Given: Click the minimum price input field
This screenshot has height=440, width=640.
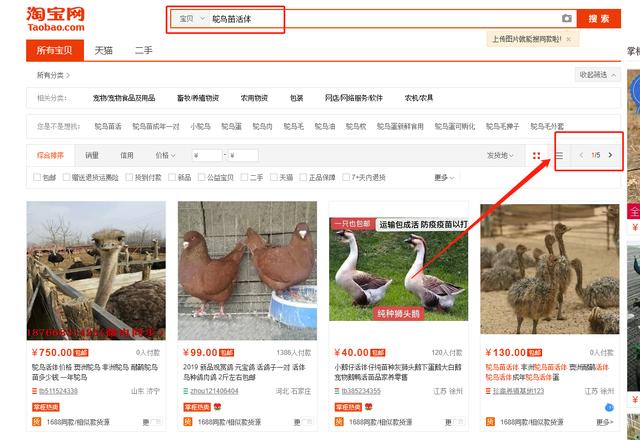Looking at the screenshot, I should [x=207, y=156].
